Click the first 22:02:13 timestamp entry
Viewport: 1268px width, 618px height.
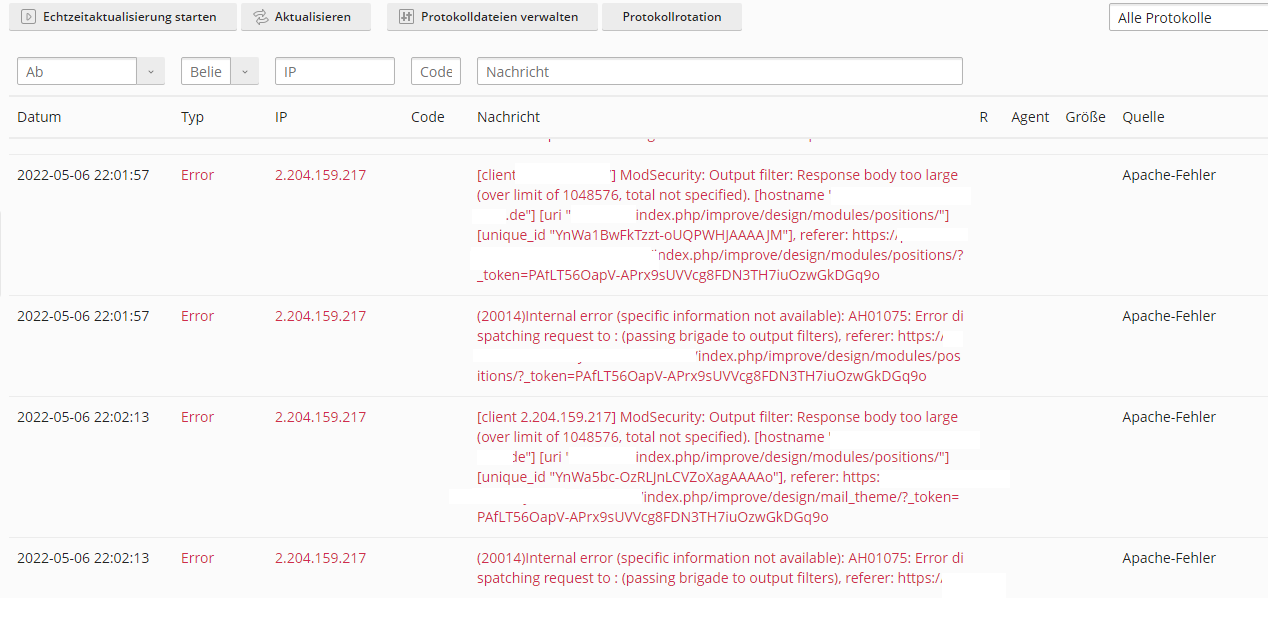click(83, 417)
